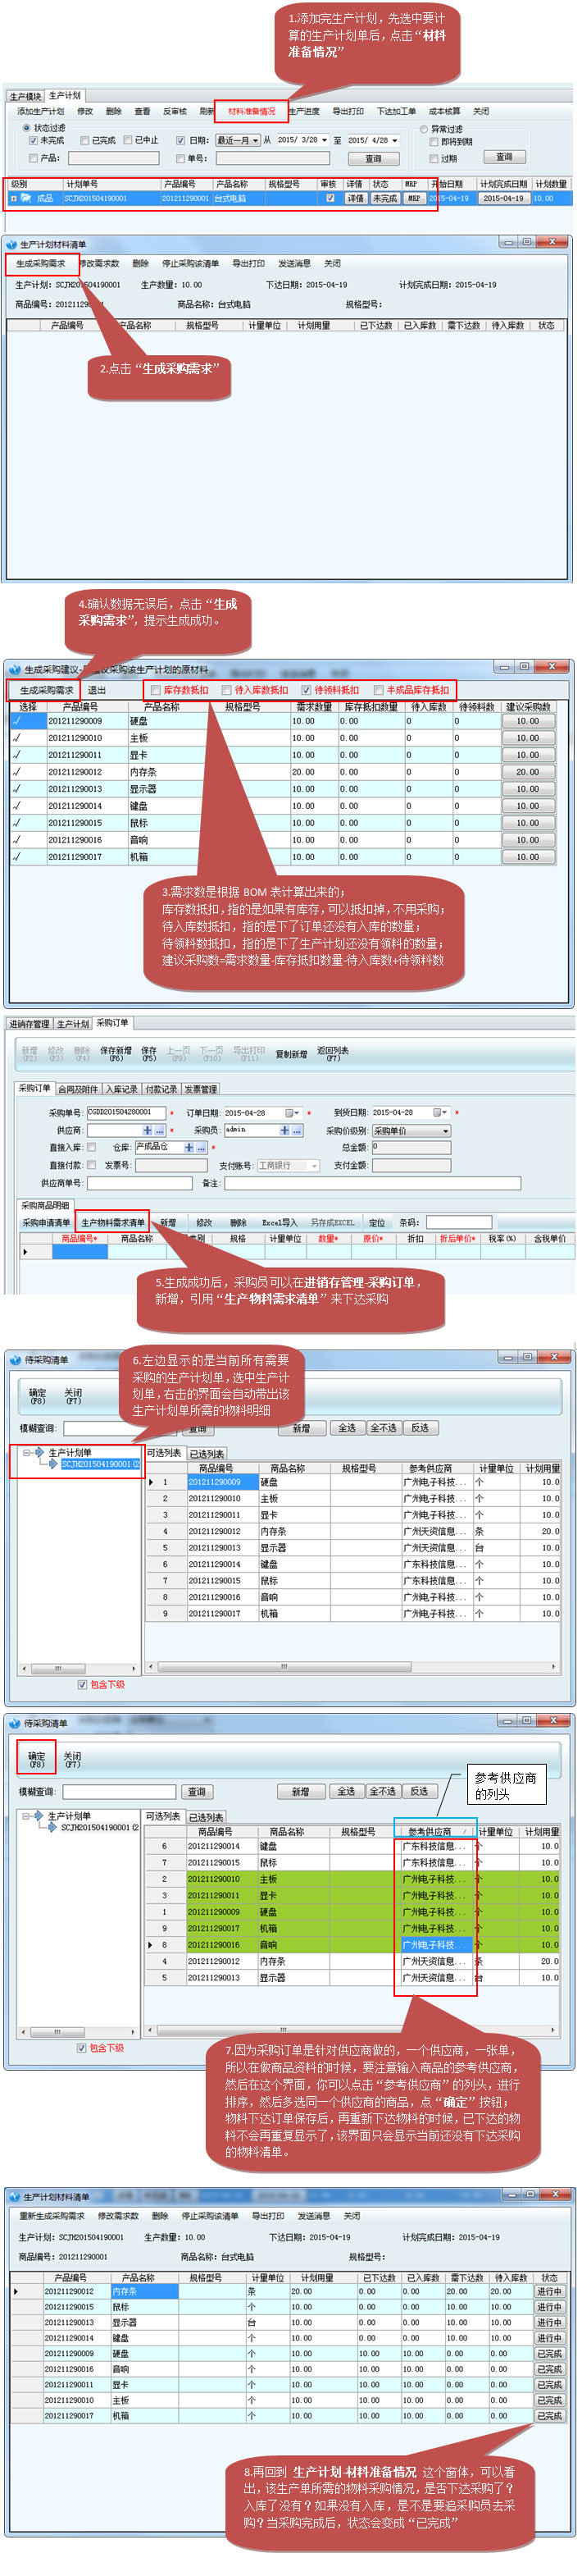Enable the 直接入库 checkbox
Screen dimensions: 582x2576
92,1147
